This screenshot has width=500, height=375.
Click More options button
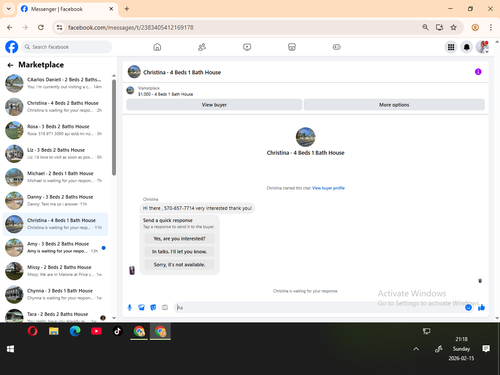click(394, 105)
